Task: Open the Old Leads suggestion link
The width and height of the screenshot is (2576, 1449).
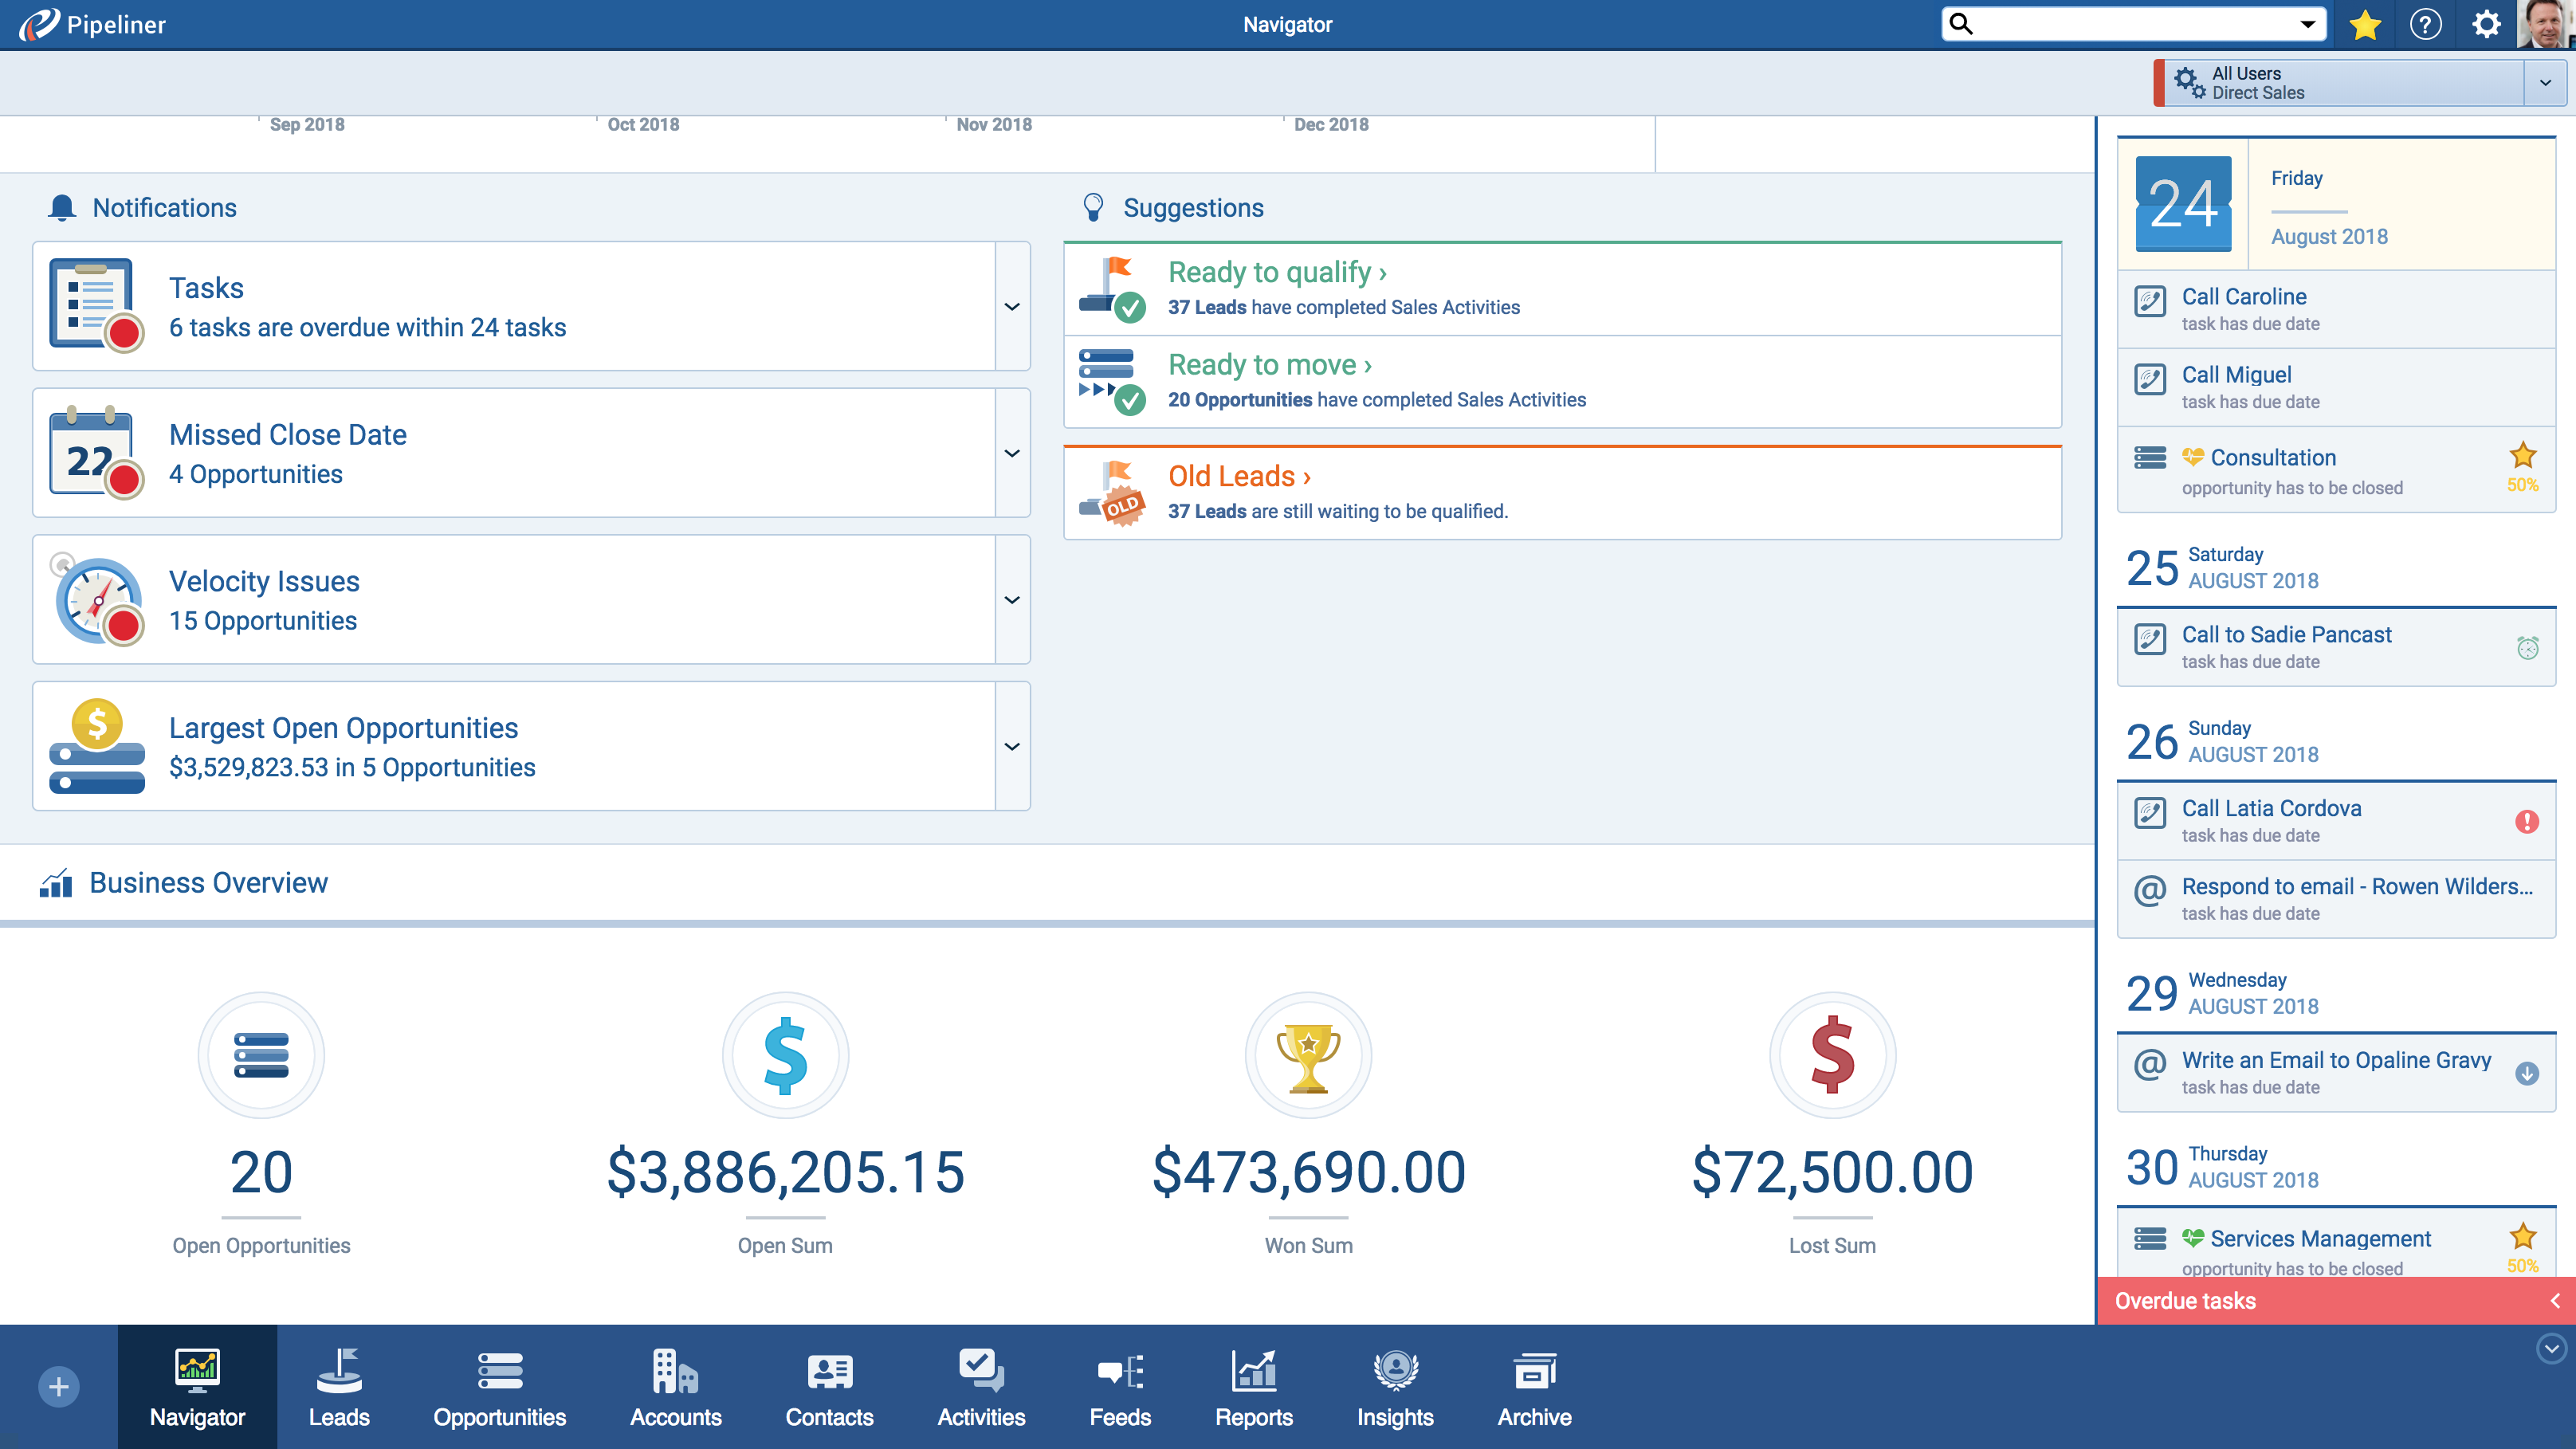Action: [x=1239, y=476]
